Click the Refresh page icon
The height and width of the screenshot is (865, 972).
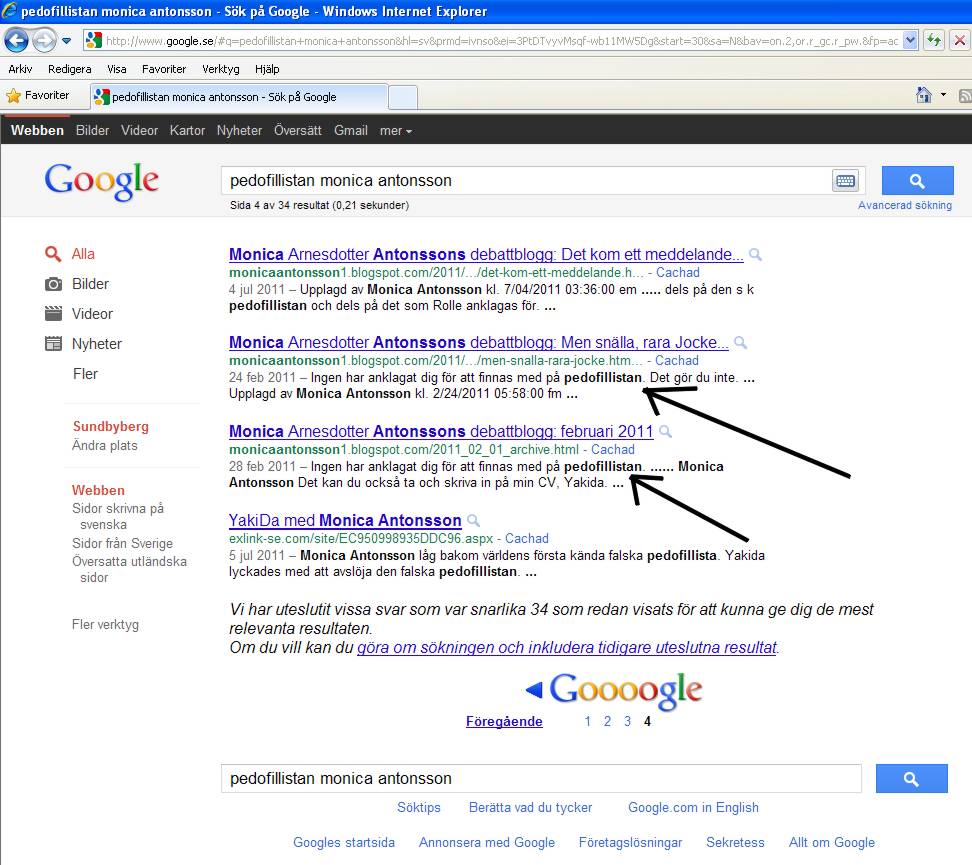click(x=934, y=41)
